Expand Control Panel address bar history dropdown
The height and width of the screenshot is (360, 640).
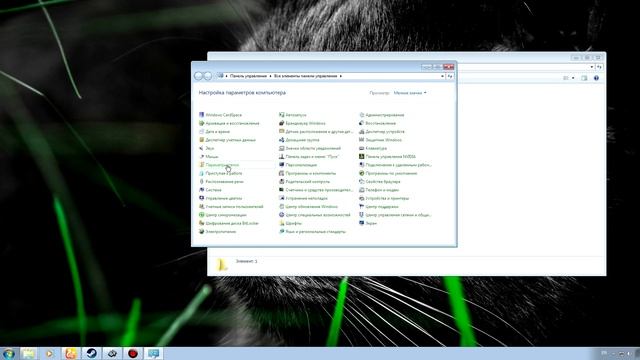[x=442, y=76]
